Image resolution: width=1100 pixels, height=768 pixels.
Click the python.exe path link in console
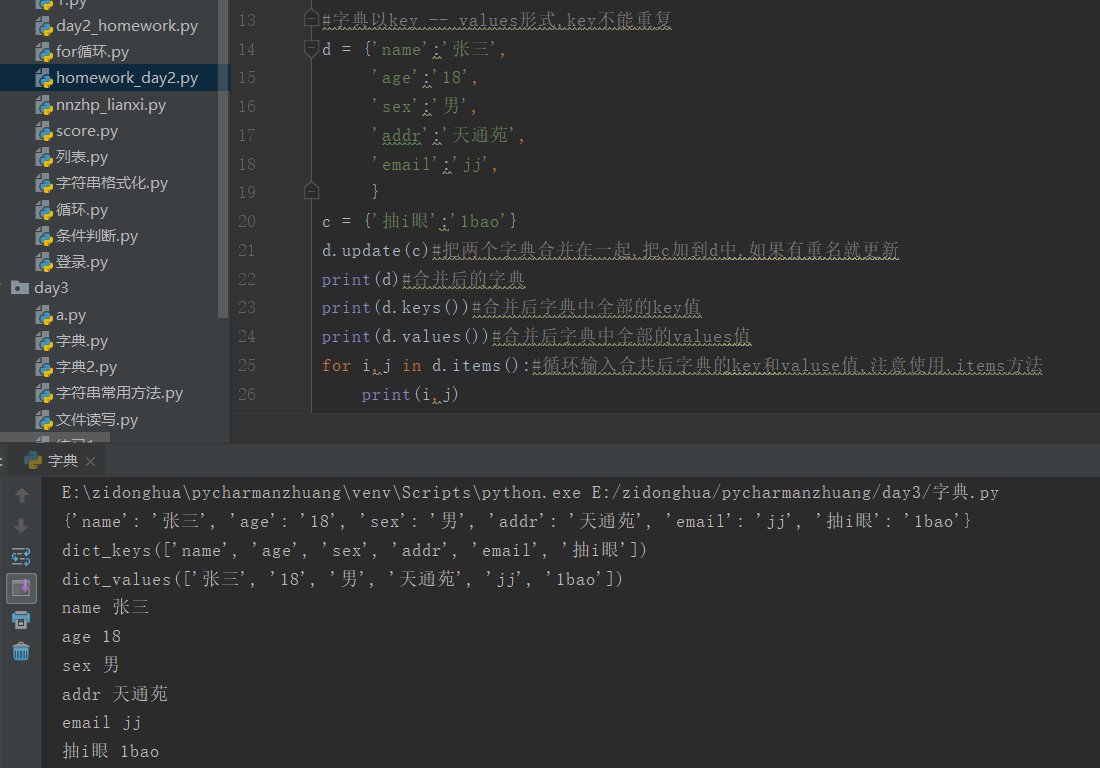point(321,492)
